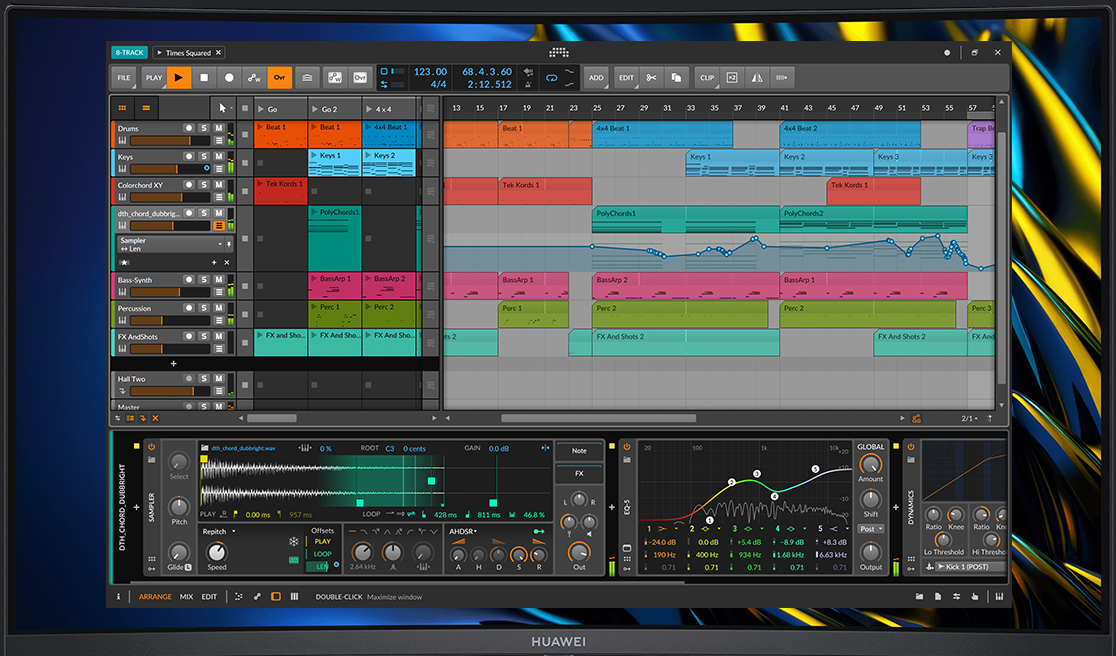This screenshot has width=1116, height=656.
Task: Click the copy icon beside scissors
Action: click(x=676, y=77)
